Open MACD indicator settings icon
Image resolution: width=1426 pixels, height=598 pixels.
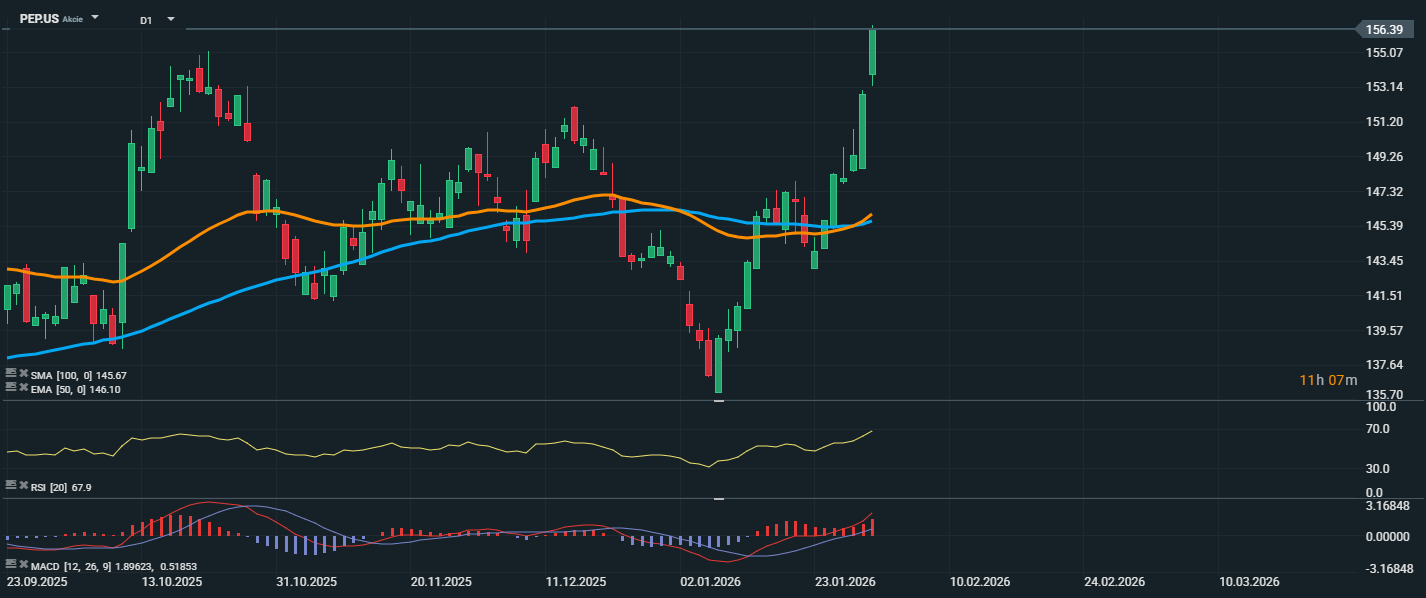click(10, 565)
